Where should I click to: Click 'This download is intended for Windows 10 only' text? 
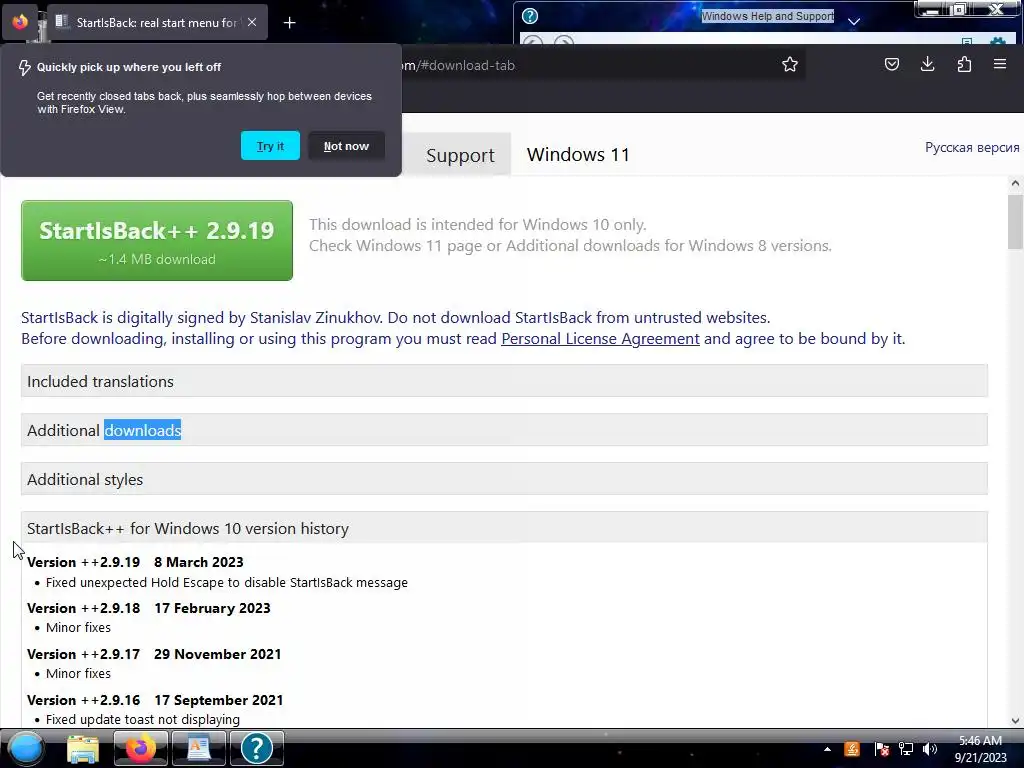(x=477, y=225)
